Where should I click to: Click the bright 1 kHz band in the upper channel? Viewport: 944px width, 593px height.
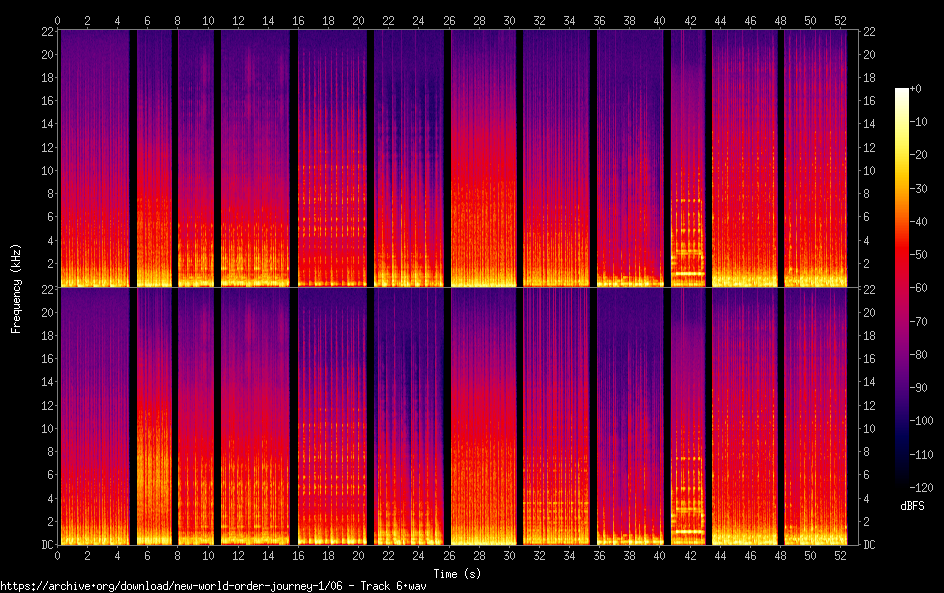pos(687,273)
